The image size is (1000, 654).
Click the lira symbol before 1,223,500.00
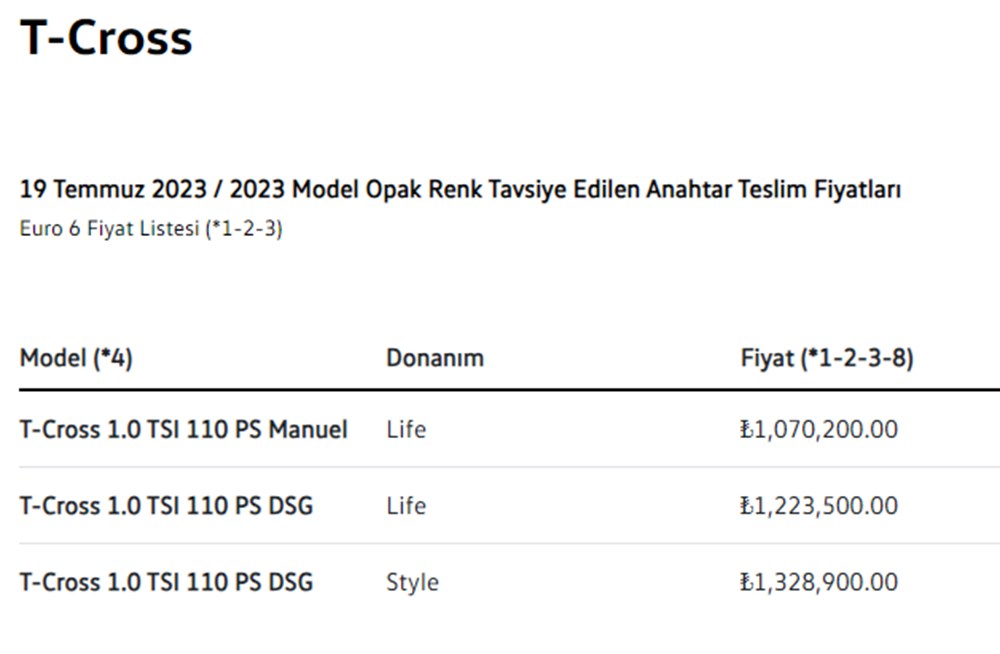click(x=746, y=506)
